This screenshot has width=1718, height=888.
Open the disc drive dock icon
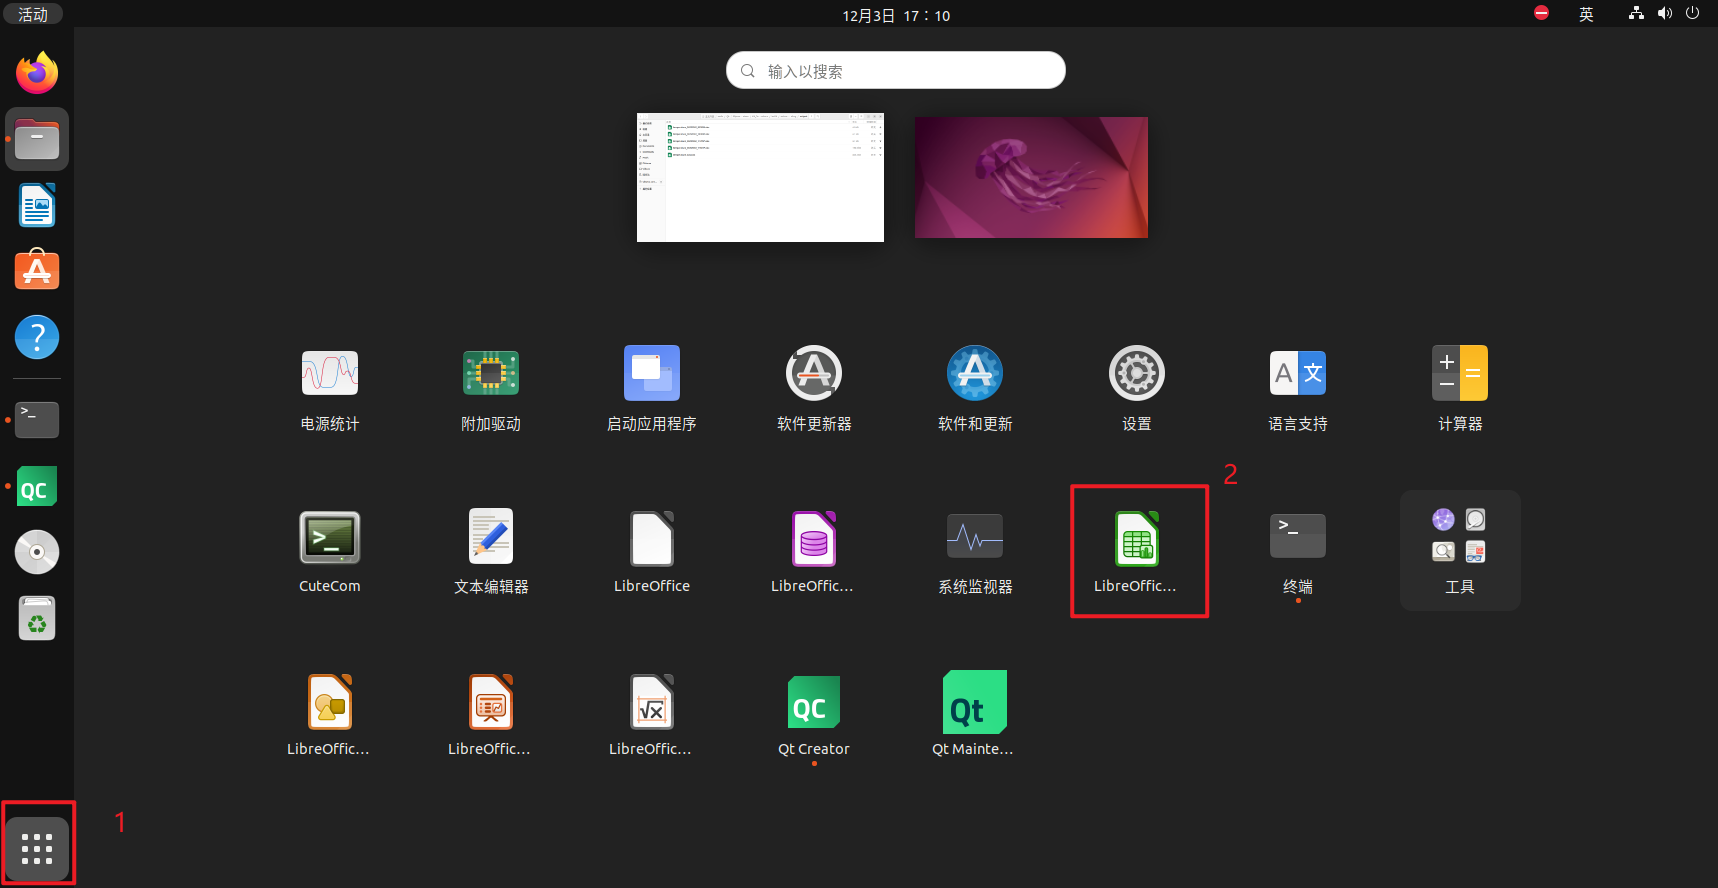coord(37,552)
